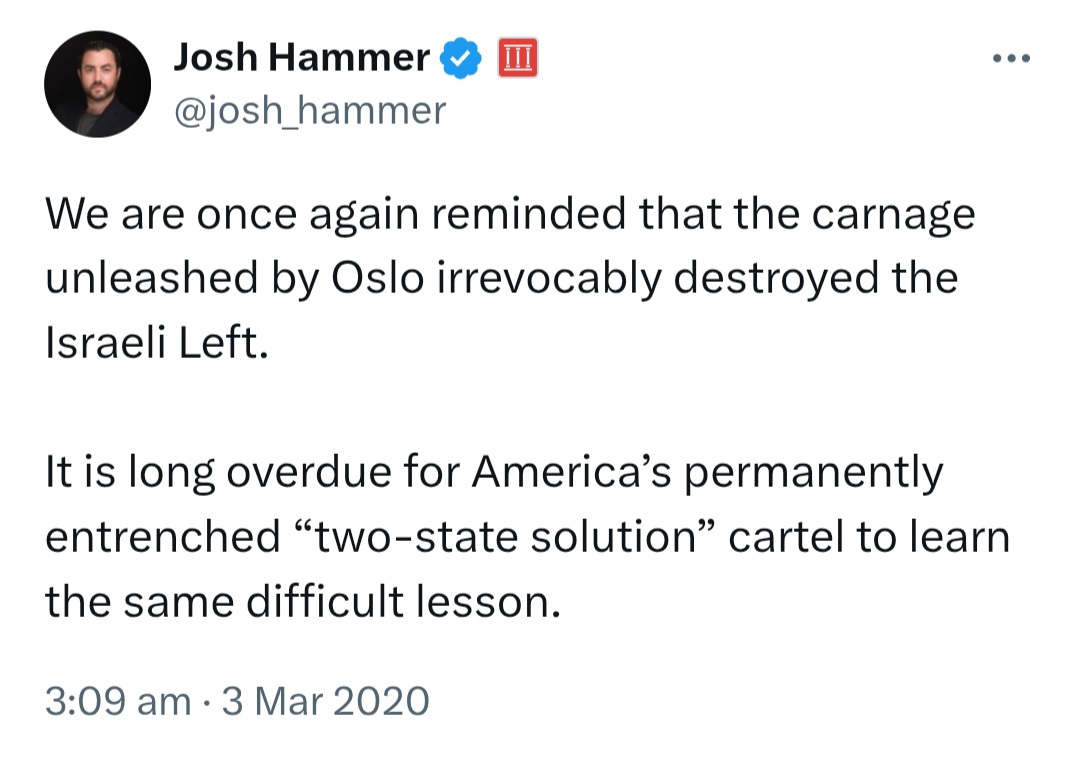The height and width of the screenshot is (767, 1080).
Task: Click the word Oslo in the tweet
Action: click(x=377, y=279)
